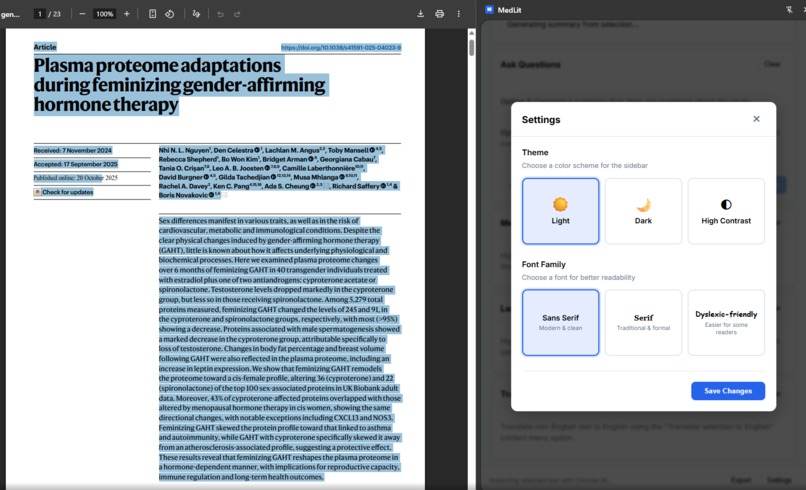Open the PDF viewer more options menu
806x490 pixels.
click(459, 14)
